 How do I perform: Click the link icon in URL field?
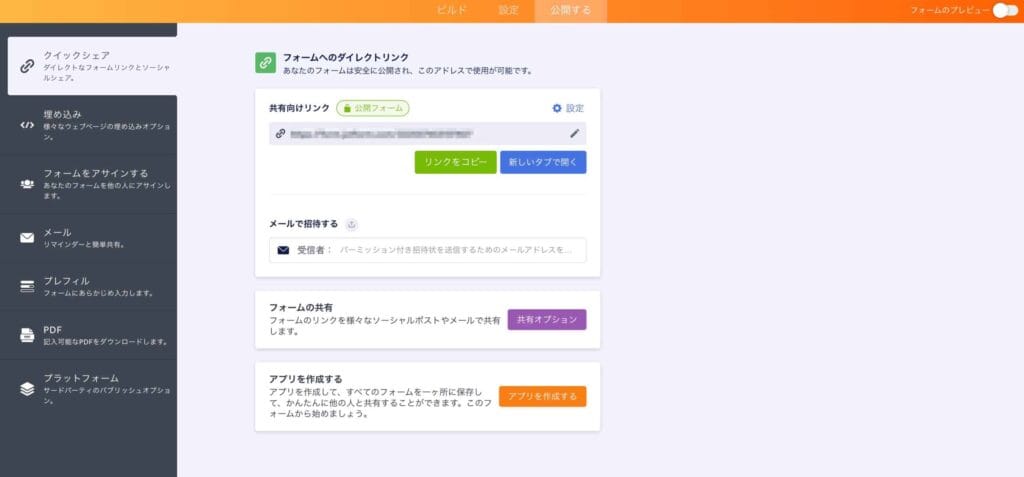280,133
